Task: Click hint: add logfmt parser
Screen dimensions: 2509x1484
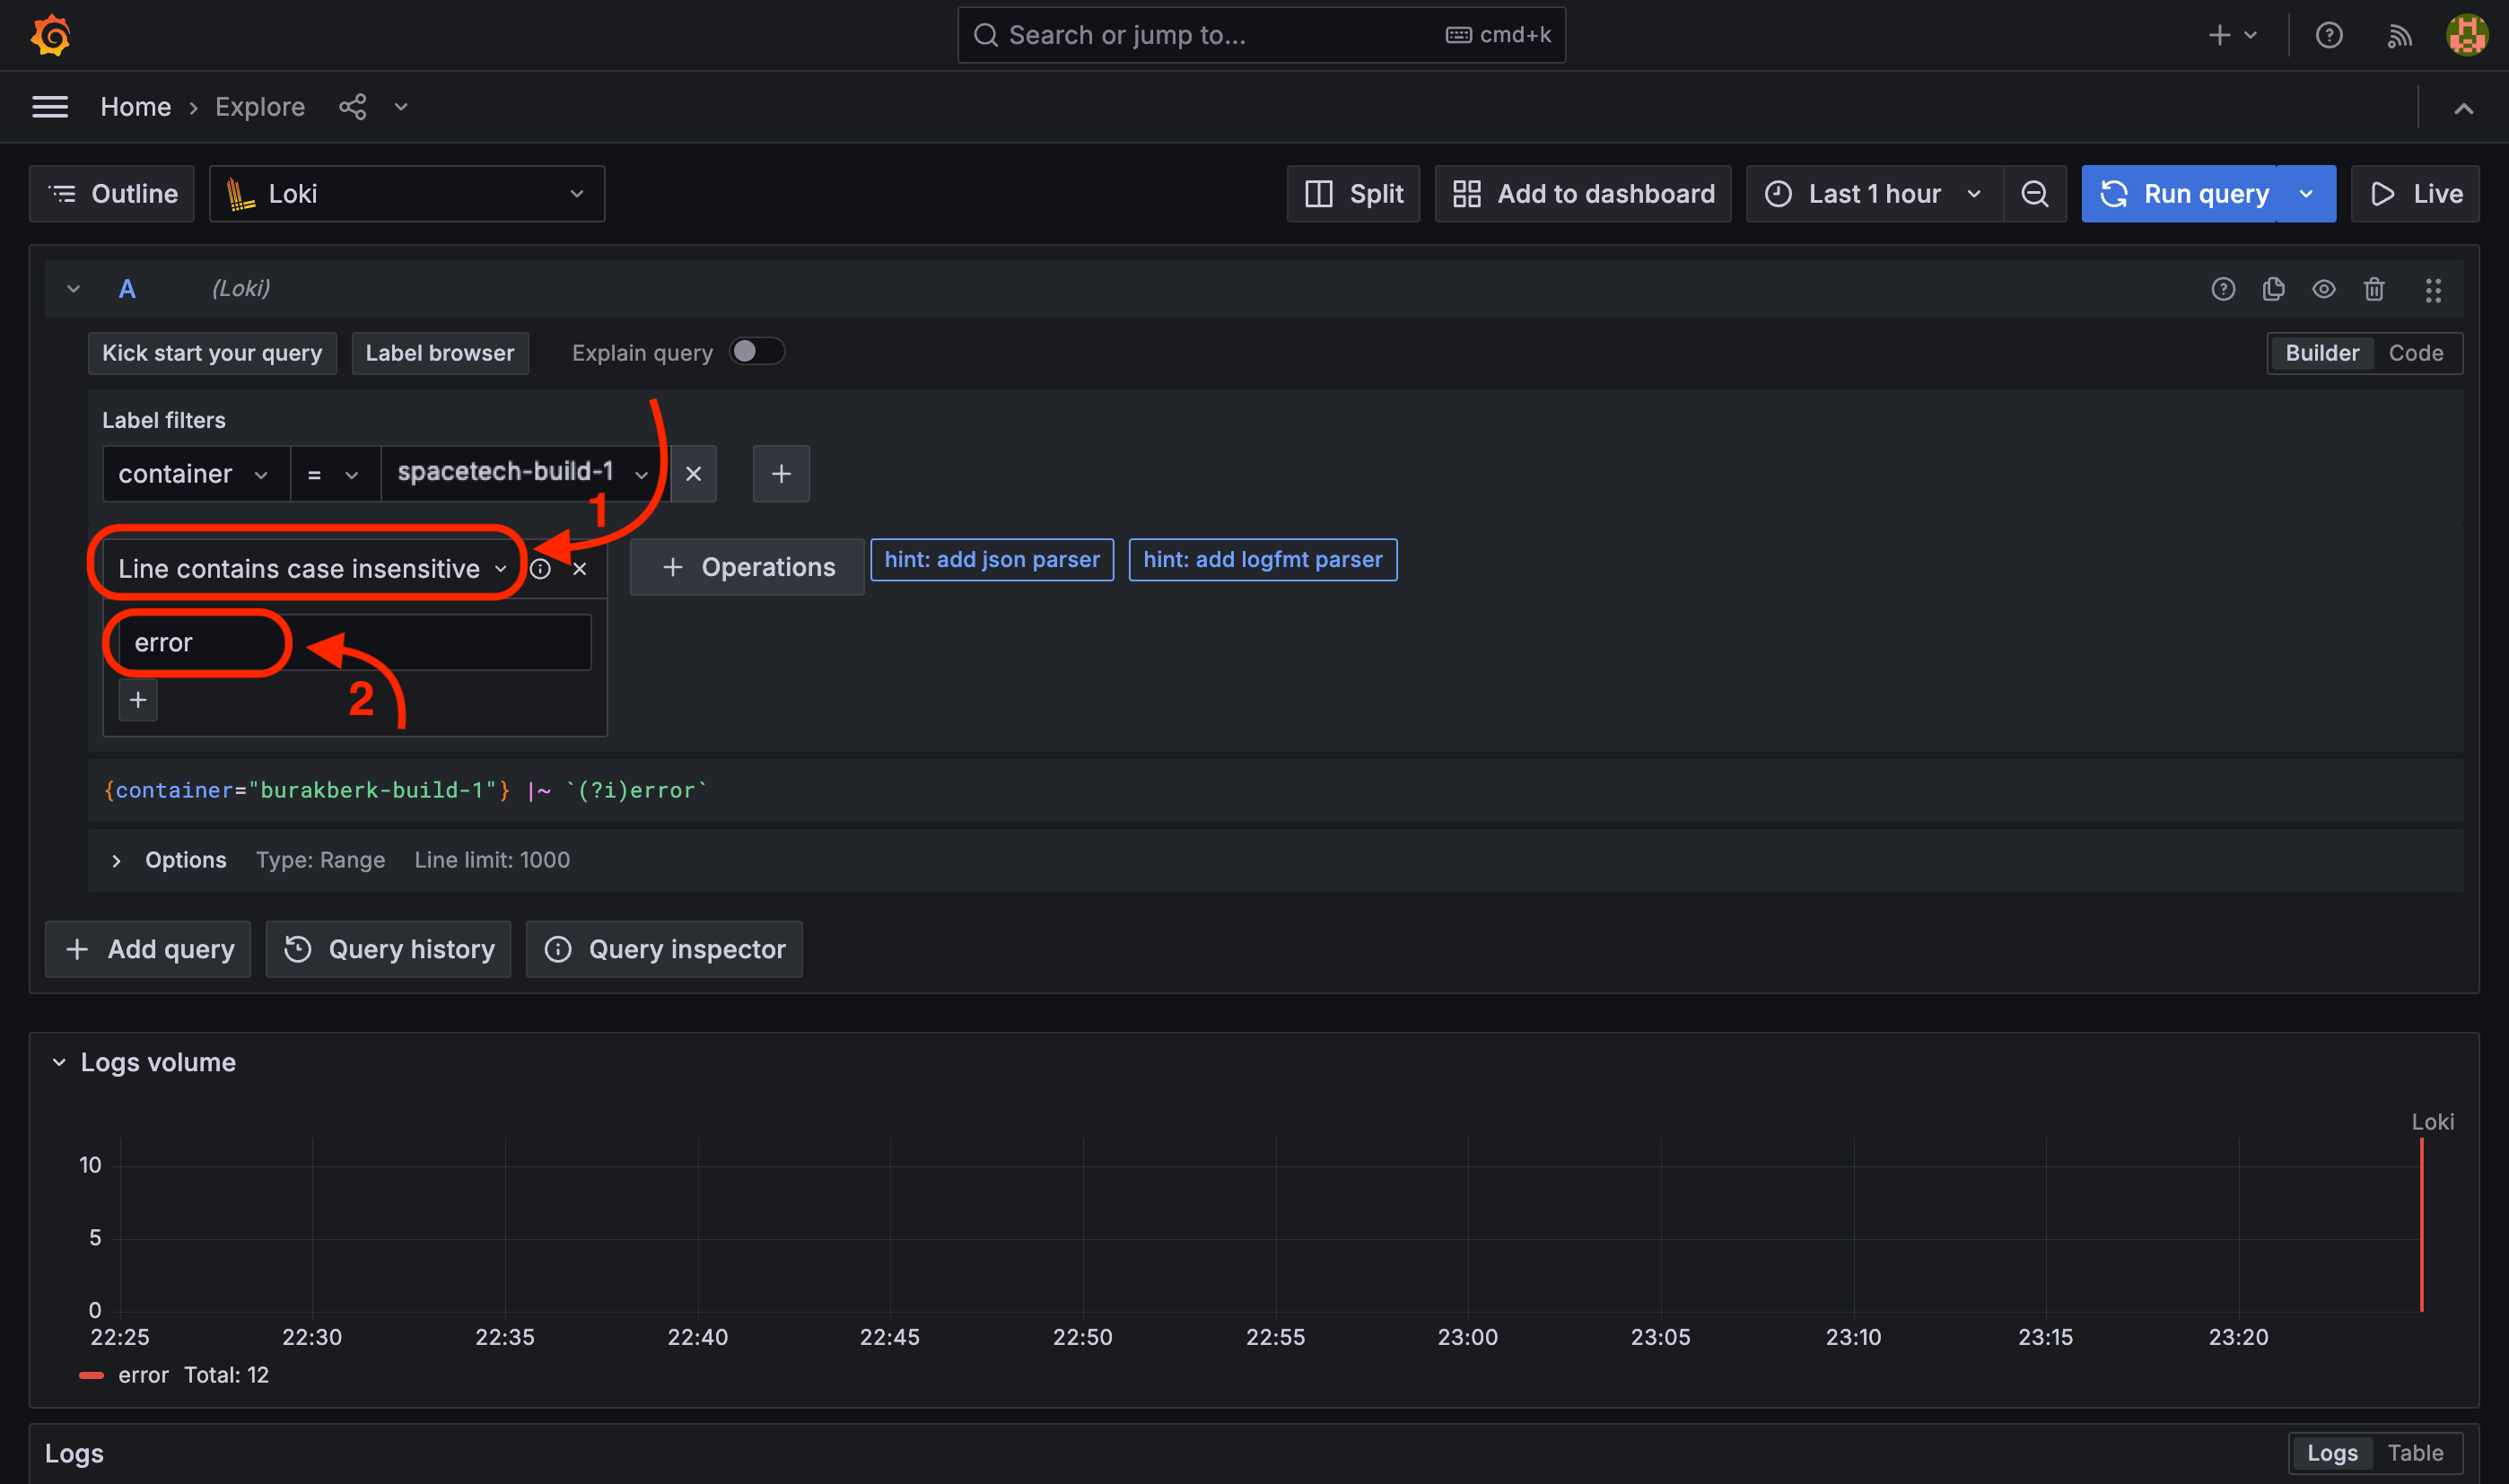Action: [x=1263, y=559]
